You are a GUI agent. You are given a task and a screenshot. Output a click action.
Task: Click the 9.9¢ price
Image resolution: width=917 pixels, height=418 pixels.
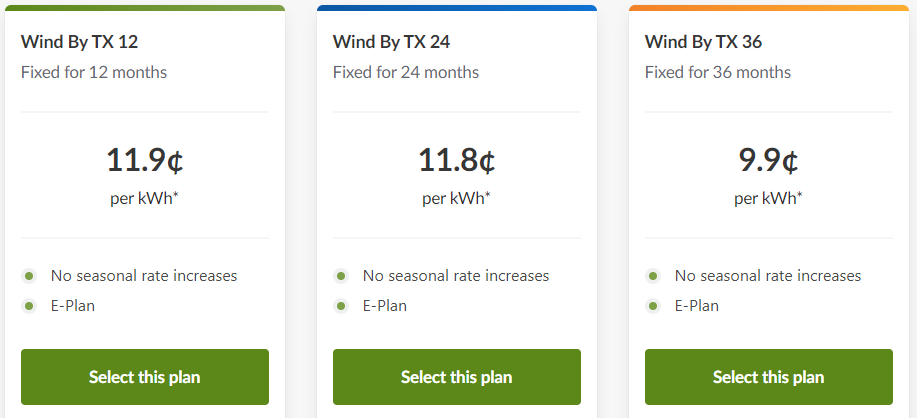[x=768, y=160]
